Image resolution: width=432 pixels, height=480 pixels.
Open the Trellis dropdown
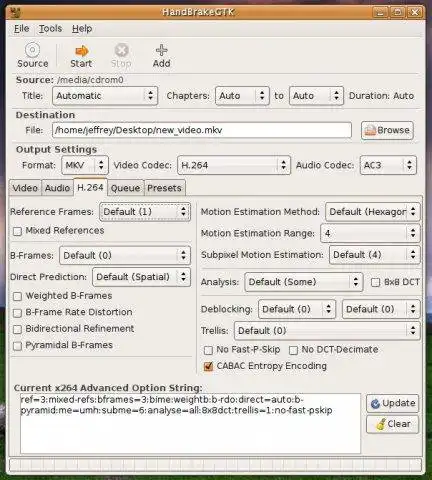[327, 331]
